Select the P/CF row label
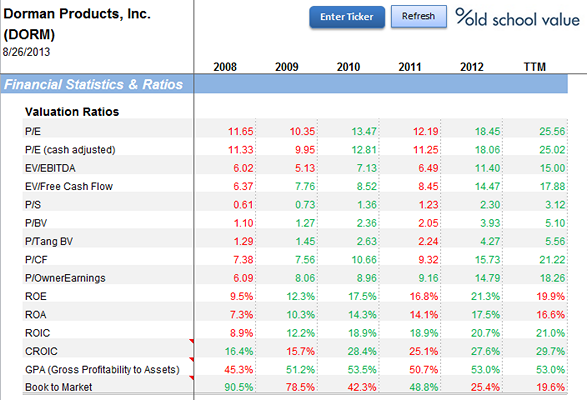Screen dimensions: 587x400 36,260
